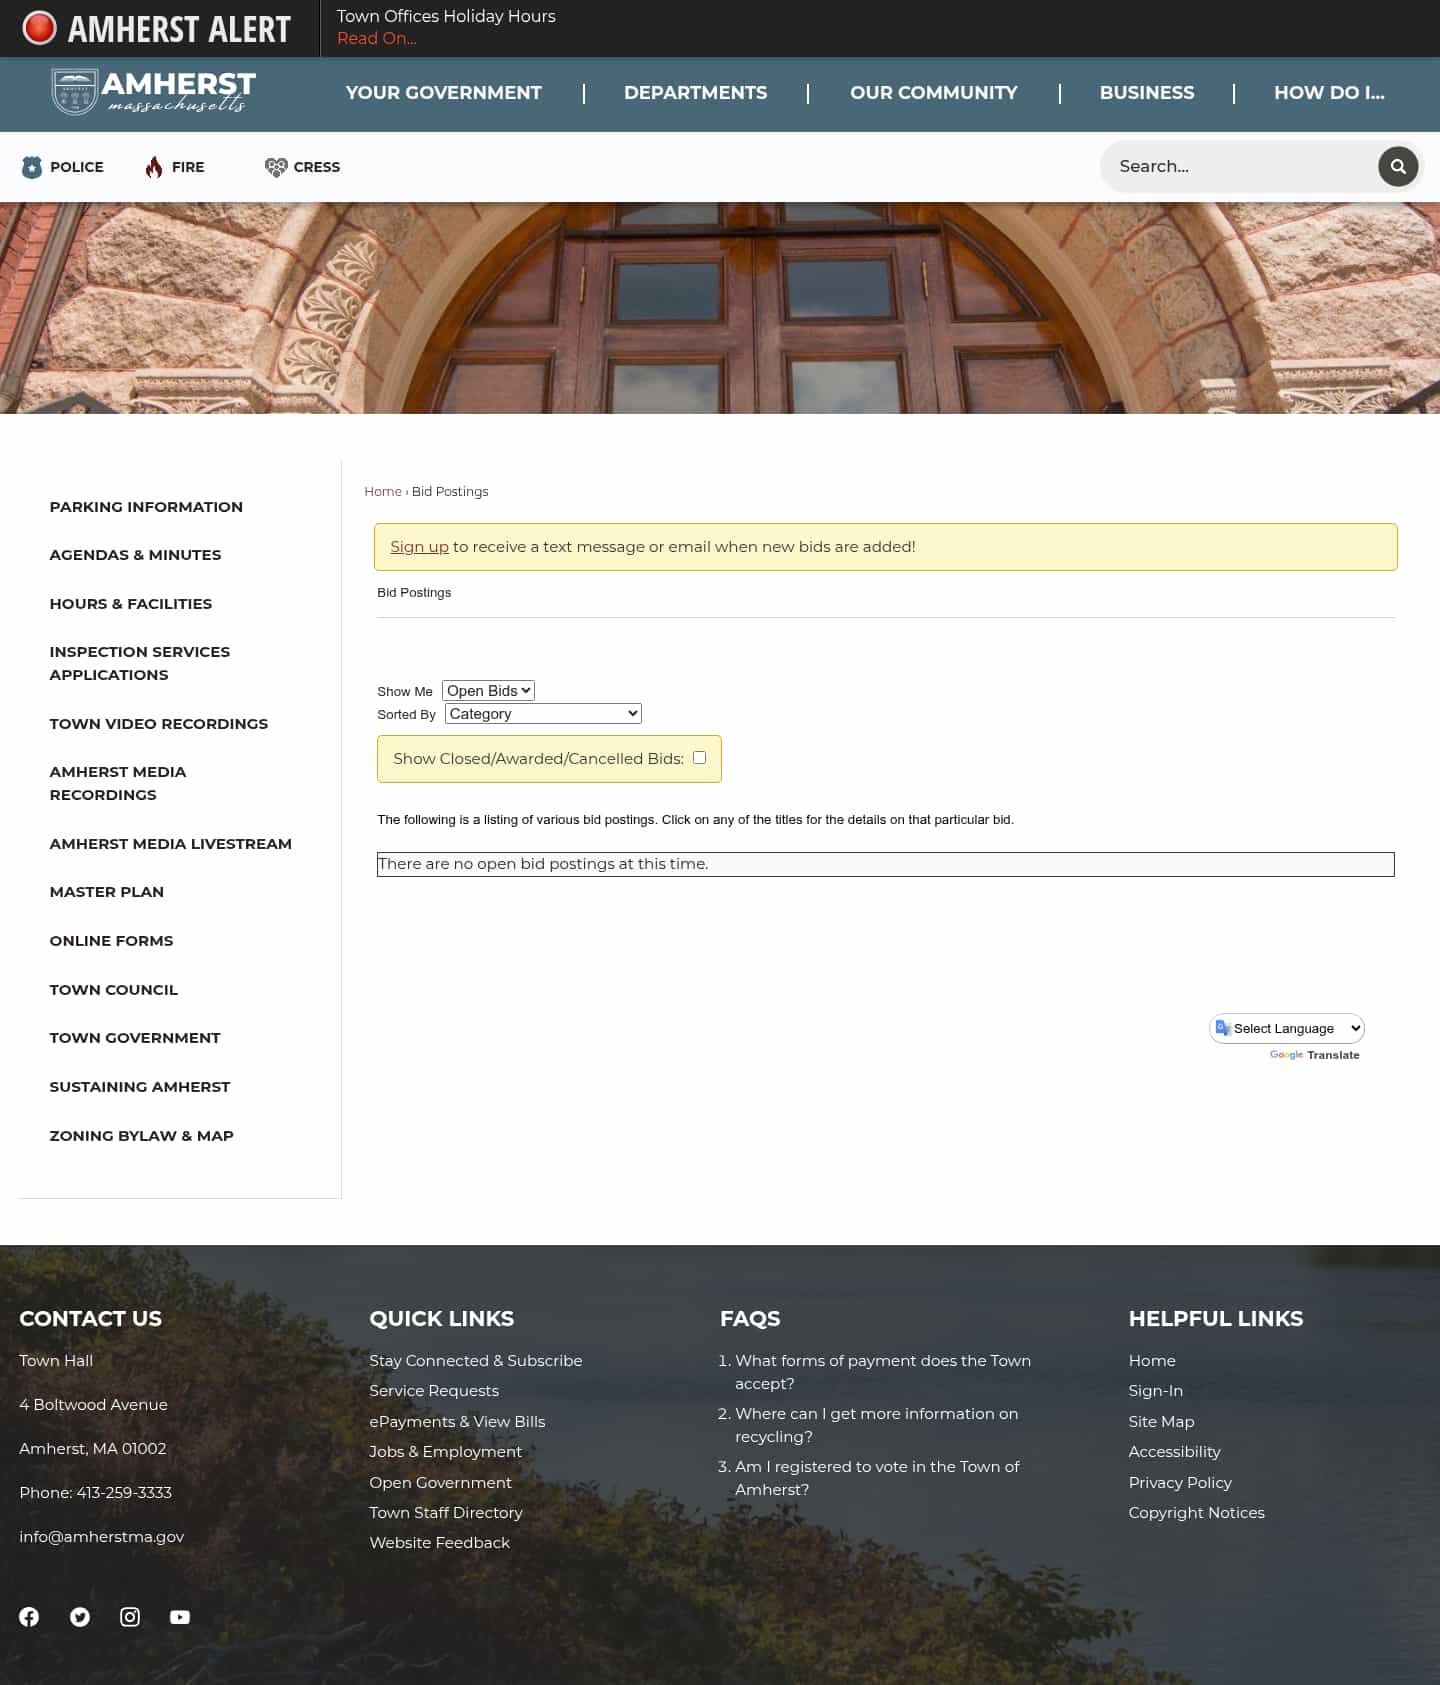The width and height of the screenshot is (1440, 1685).
Task: Open Amherst Media Recordings sidebar link
Action: pos(118,783)
